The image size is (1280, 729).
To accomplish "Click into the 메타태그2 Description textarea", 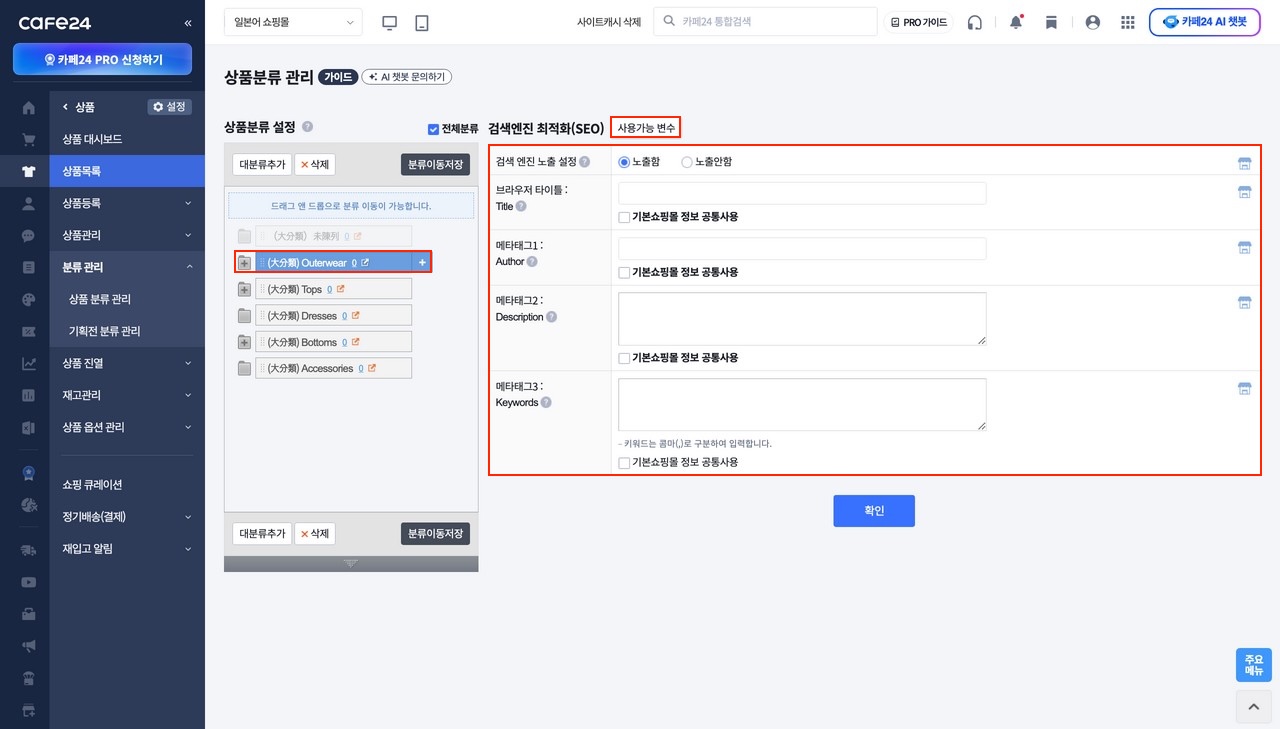I will tap(802, 319).
